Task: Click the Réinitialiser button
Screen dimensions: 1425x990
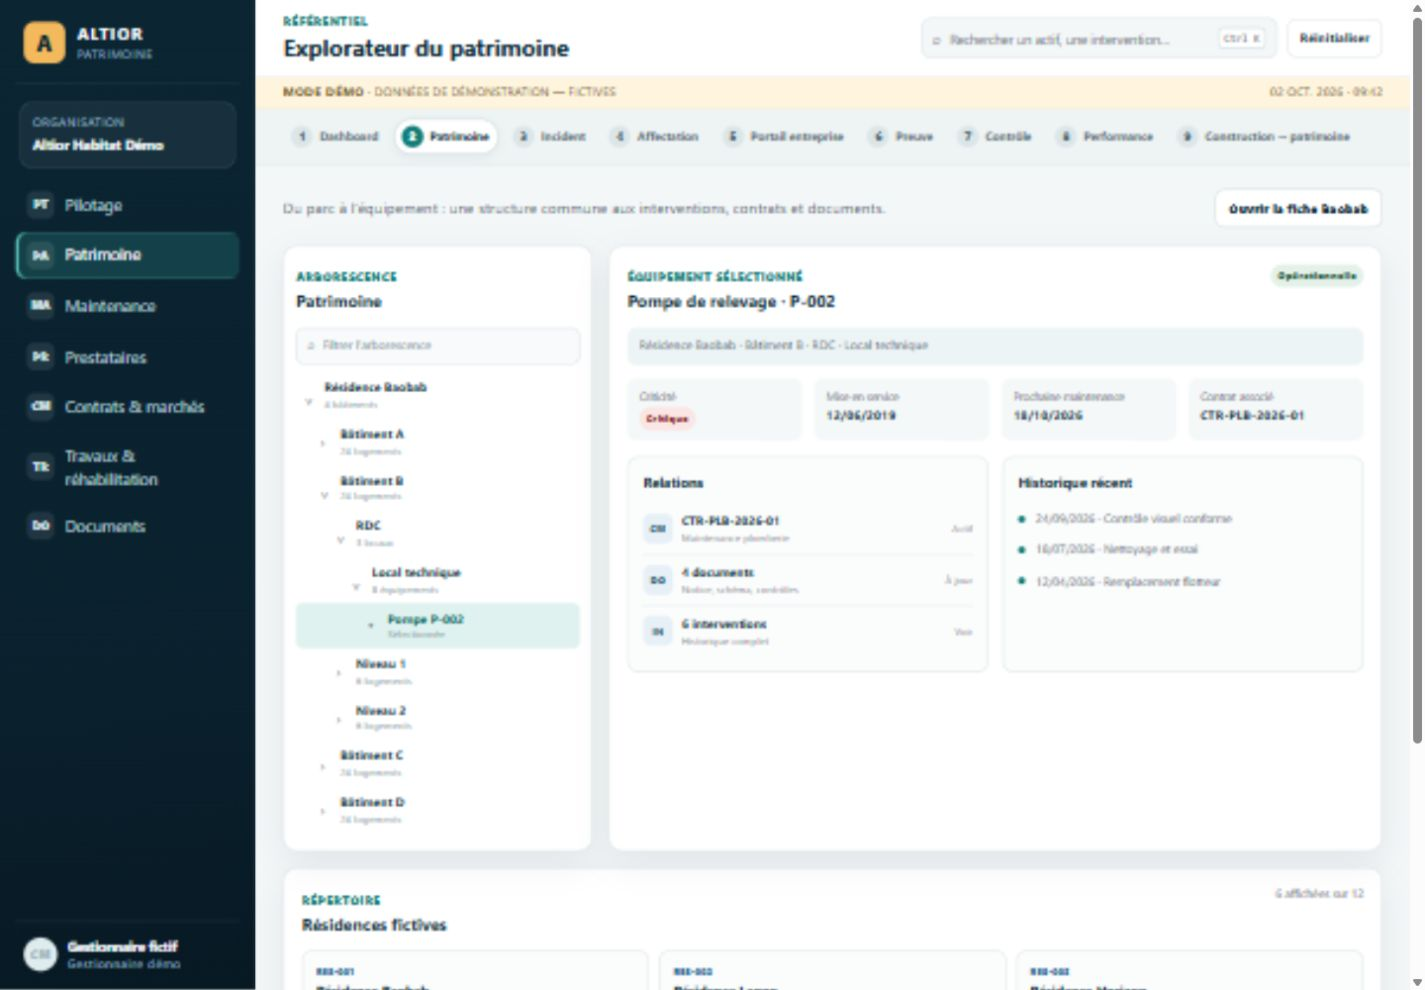Action: [1334, 38]
